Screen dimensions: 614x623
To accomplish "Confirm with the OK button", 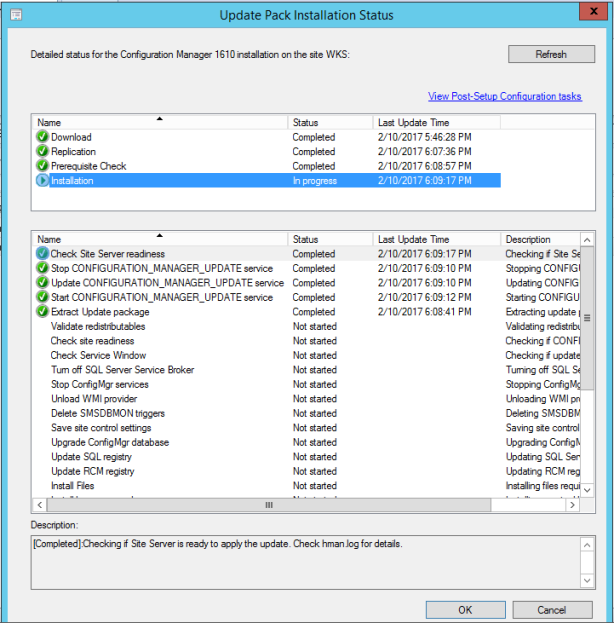I will click(465, 610).
